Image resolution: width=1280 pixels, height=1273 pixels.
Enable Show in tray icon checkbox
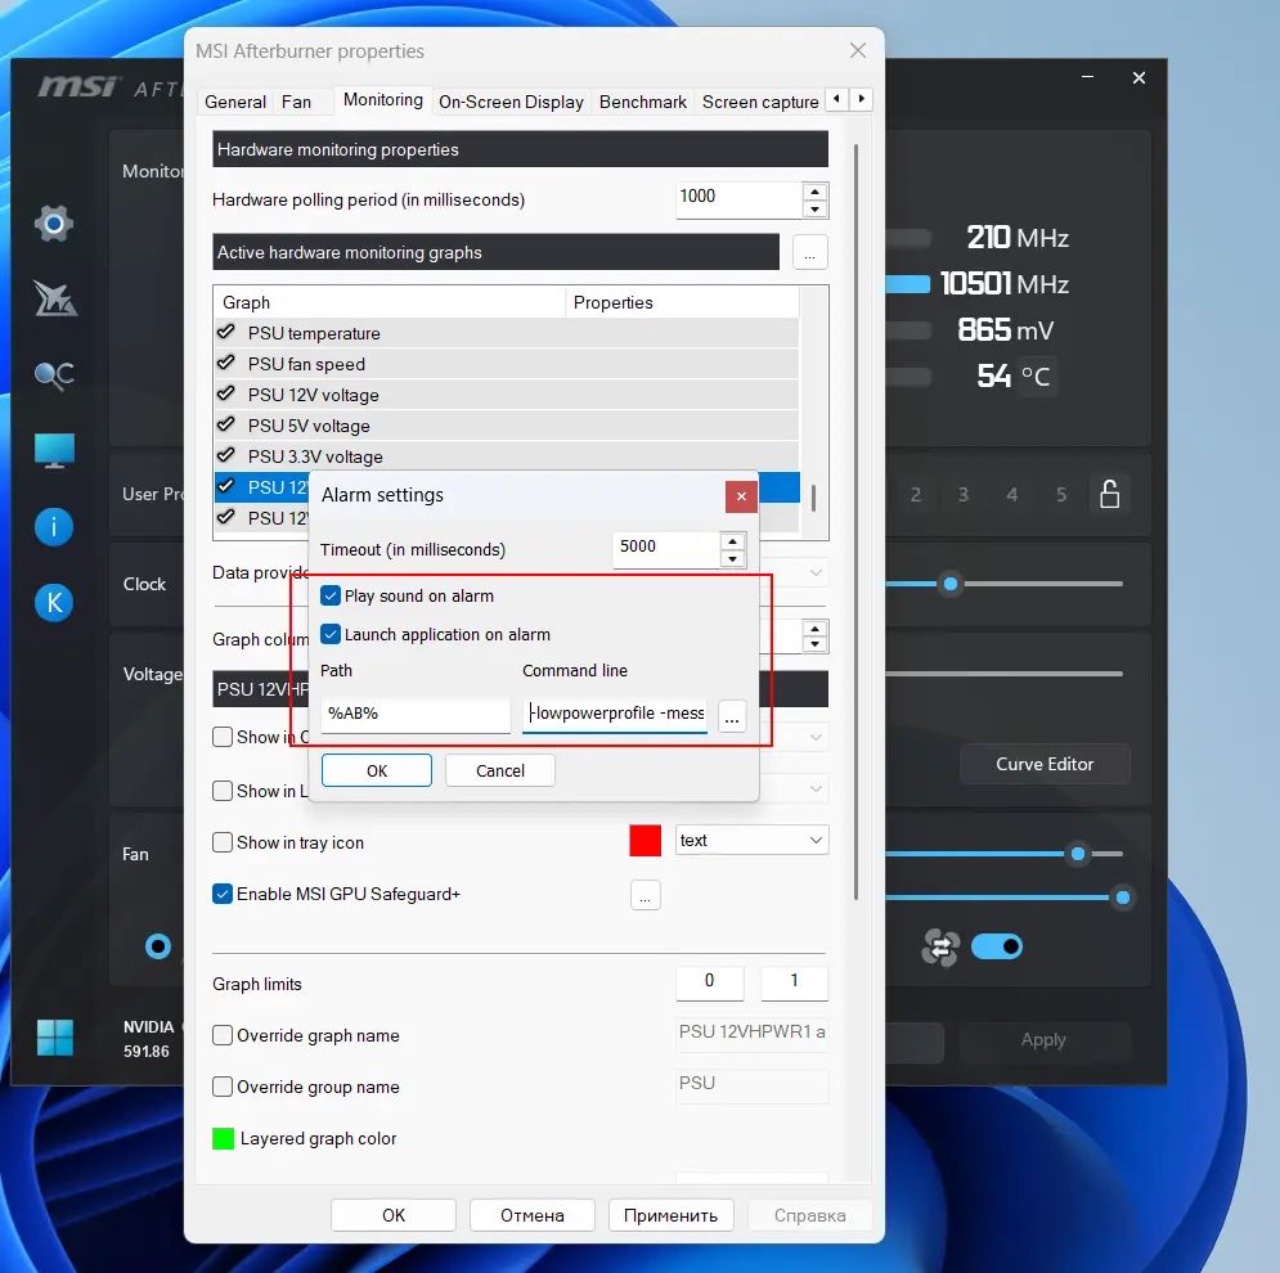pyautogui.click(x=223, y=843)
